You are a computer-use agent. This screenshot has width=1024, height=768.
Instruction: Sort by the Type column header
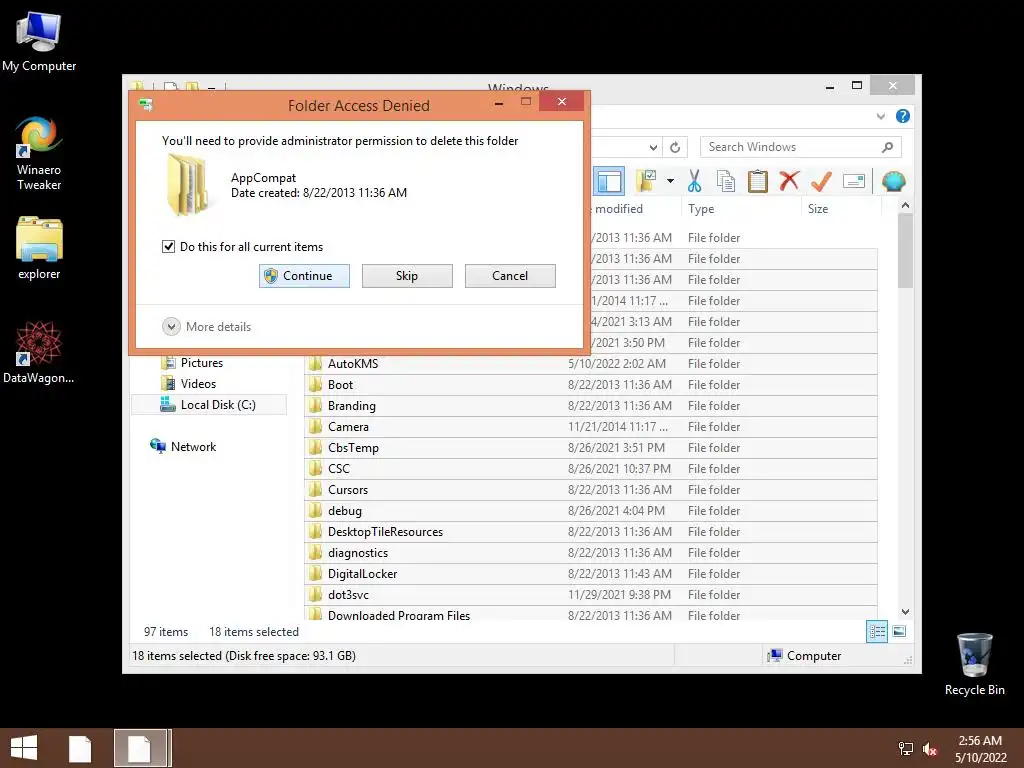point(701,209)
